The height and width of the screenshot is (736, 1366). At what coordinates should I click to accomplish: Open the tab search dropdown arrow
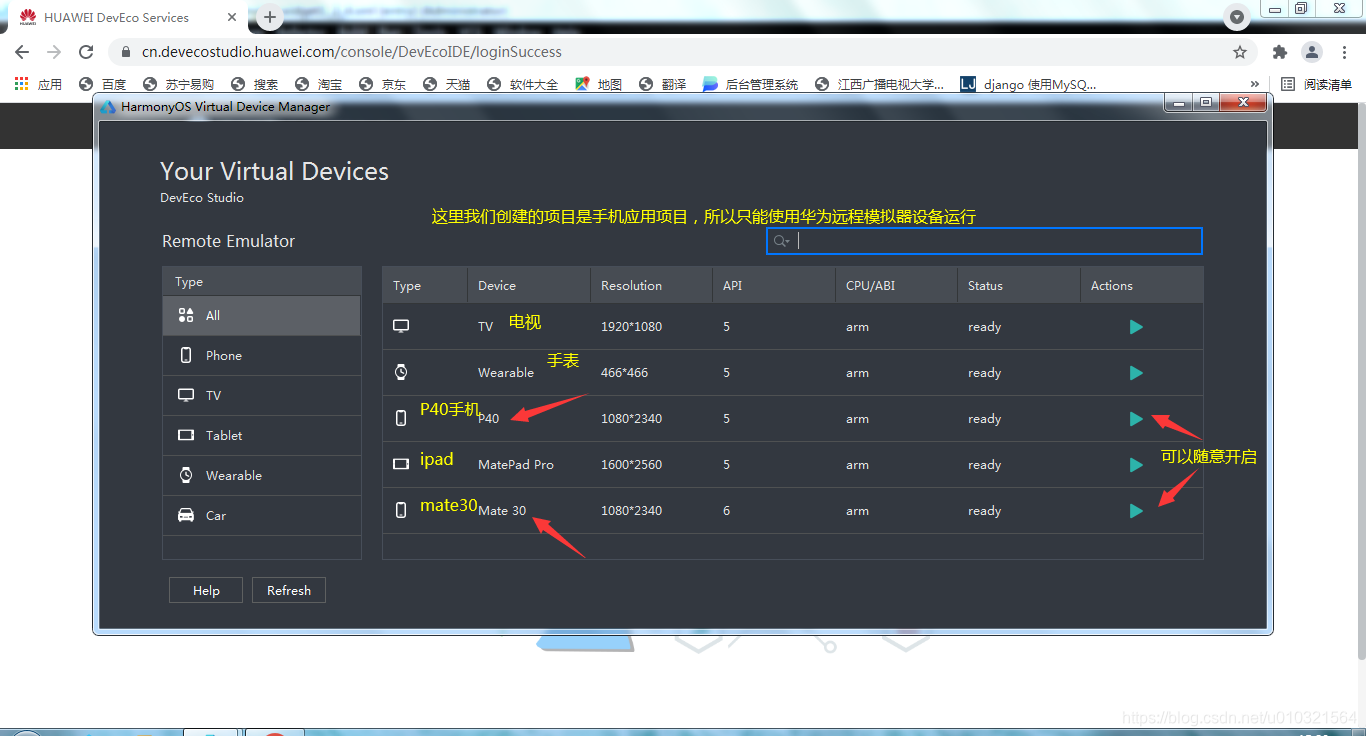(1237, 17)
